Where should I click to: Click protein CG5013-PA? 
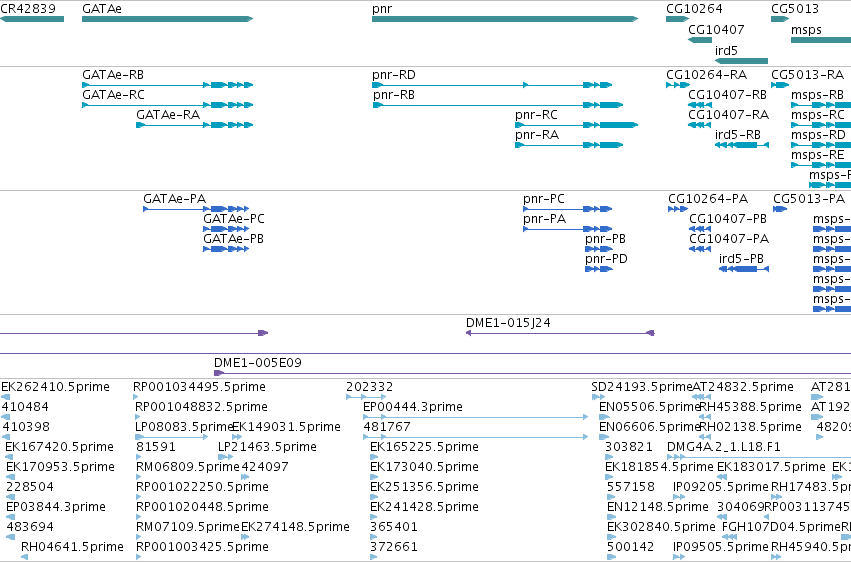(x=780, y=209)
